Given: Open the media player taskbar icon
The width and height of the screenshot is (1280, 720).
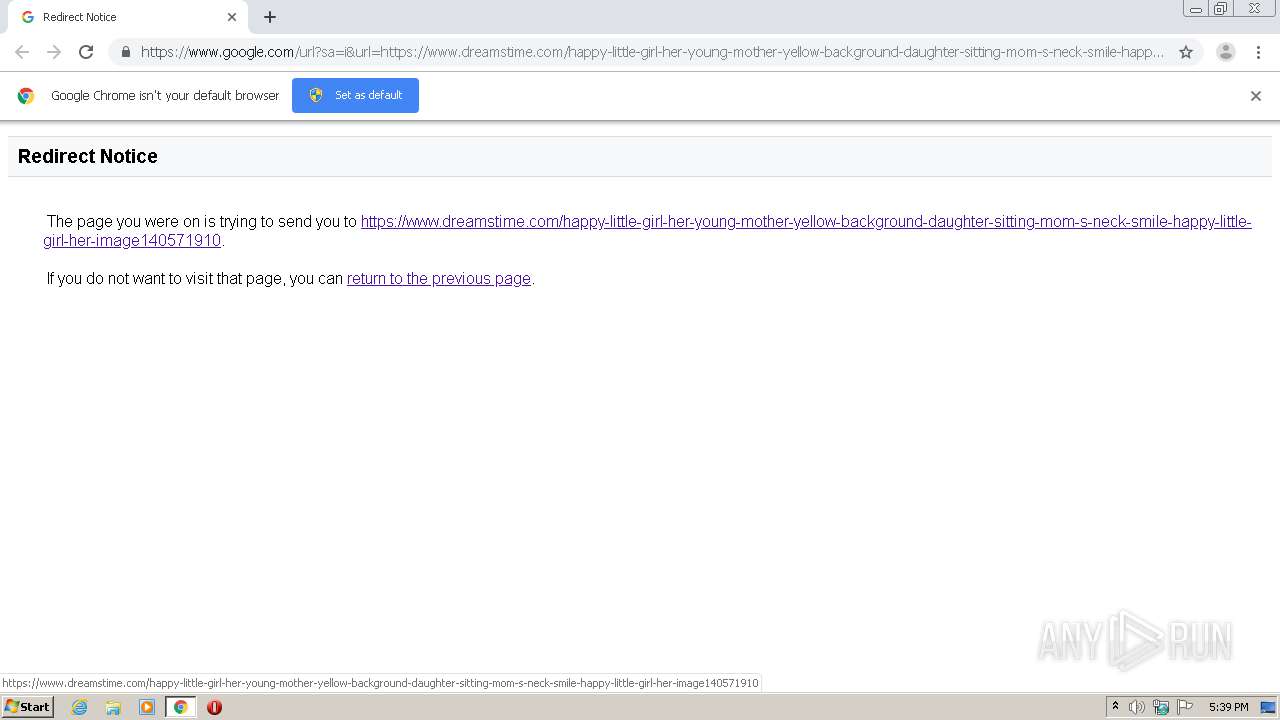Looking at the screenshot, I should pos(147,707).
